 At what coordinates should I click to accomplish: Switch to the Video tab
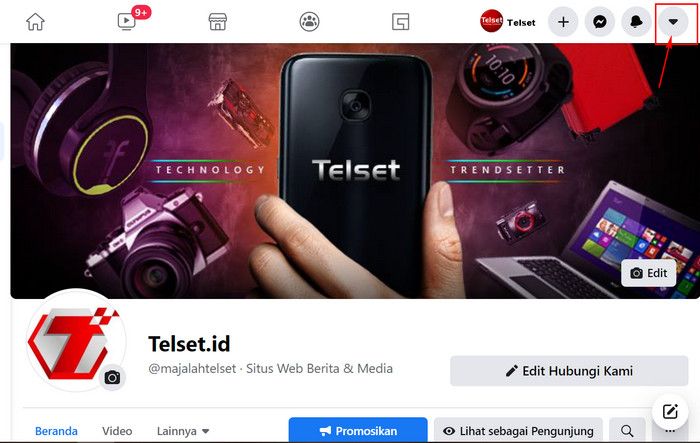click(x=117, y=431)
